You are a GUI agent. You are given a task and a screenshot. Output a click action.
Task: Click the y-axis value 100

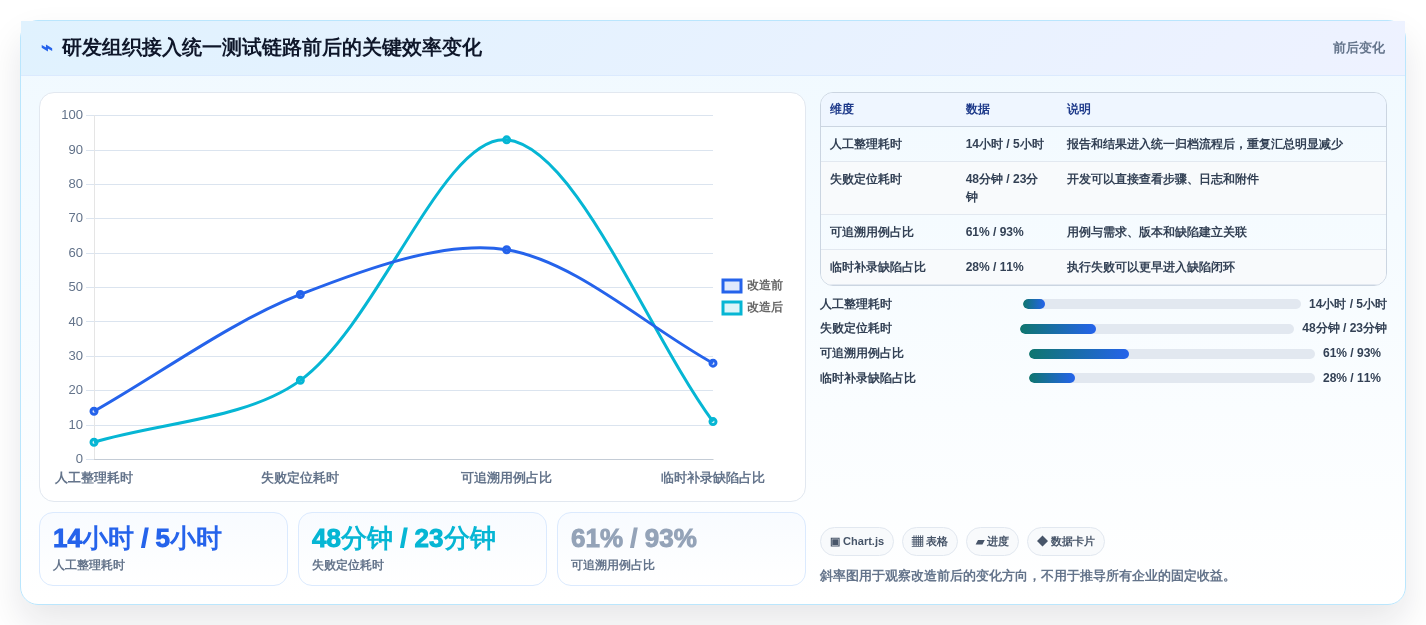pyautogui.click(x=72, y=115)
